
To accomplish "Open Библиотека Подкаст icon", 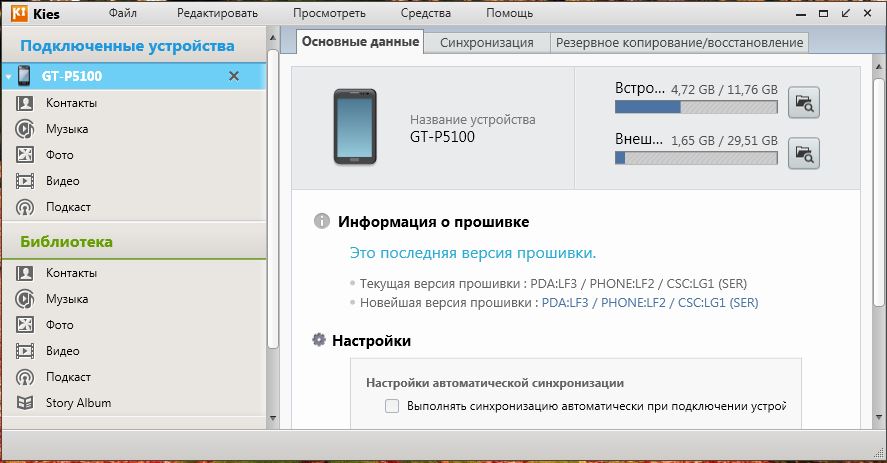I will click(24, 377).
